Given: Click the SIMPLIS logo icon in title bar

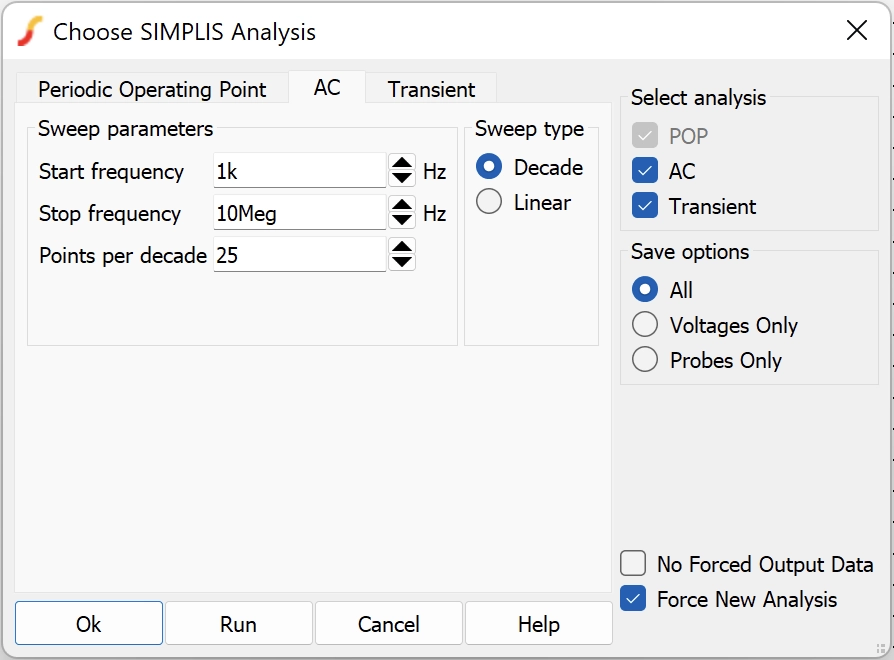Looking at the screenshot, I should (30, 31).
